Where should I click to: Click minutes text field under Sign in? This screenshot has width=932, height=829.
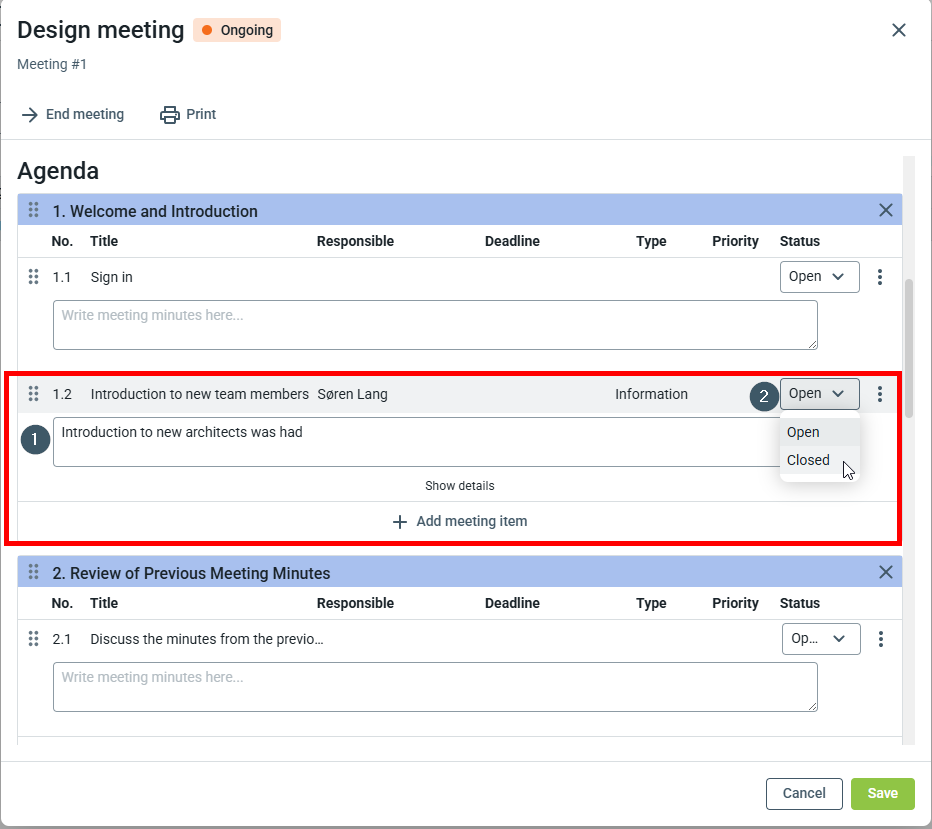coord(435,325)
